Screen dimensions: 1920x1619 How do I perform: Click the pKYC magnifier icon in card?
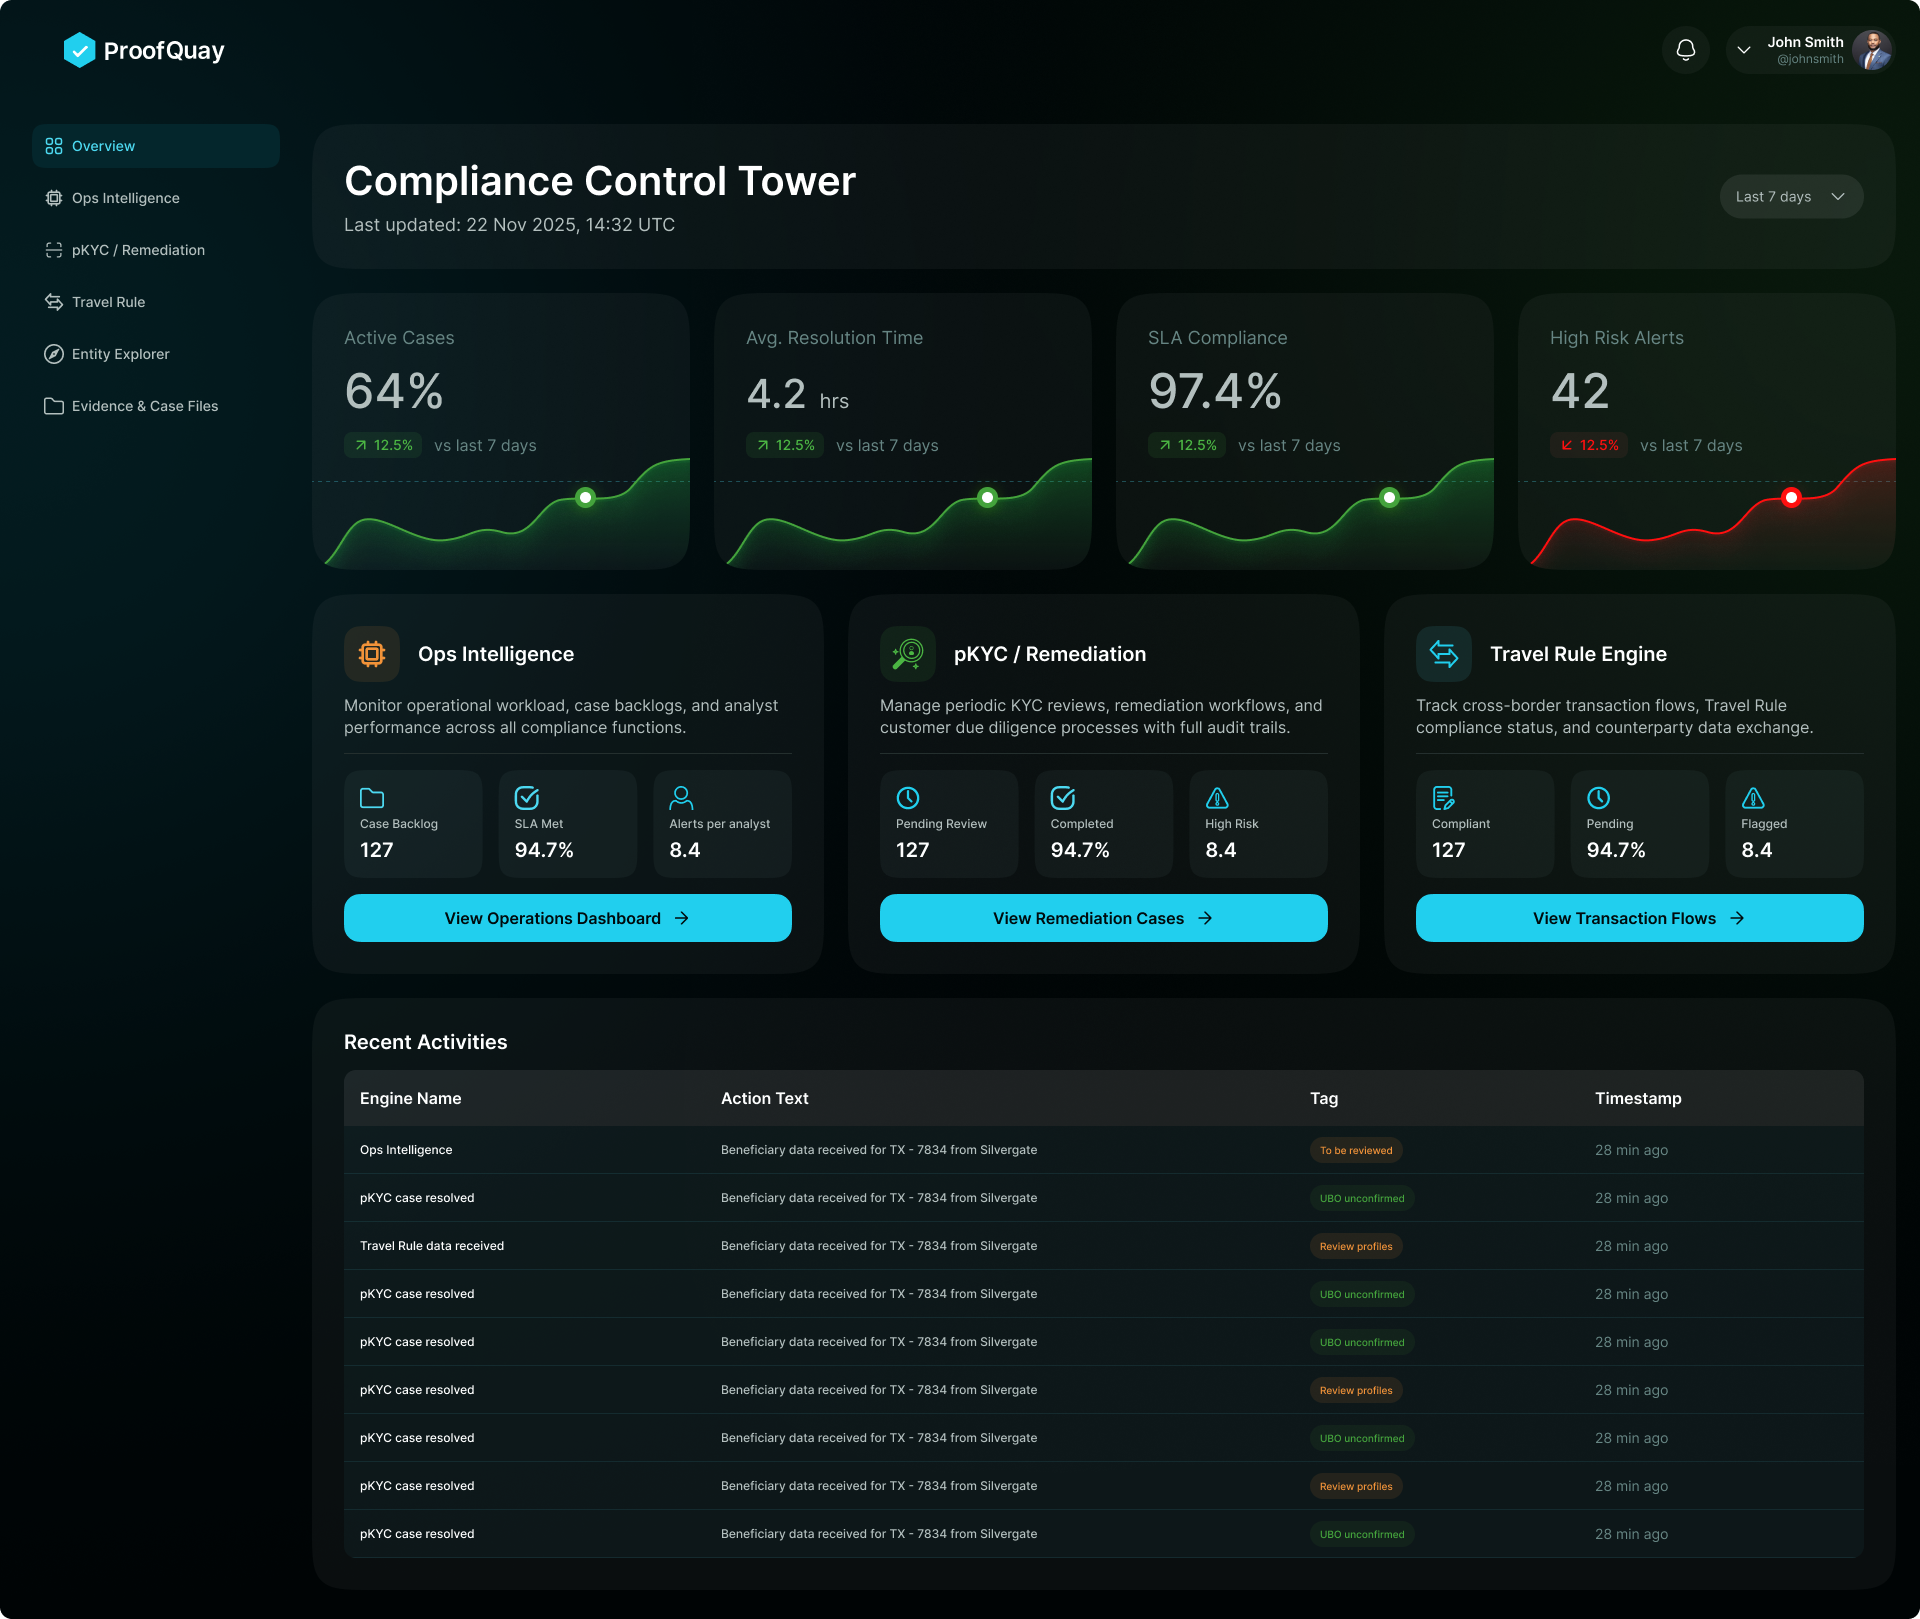click(908, 654)
